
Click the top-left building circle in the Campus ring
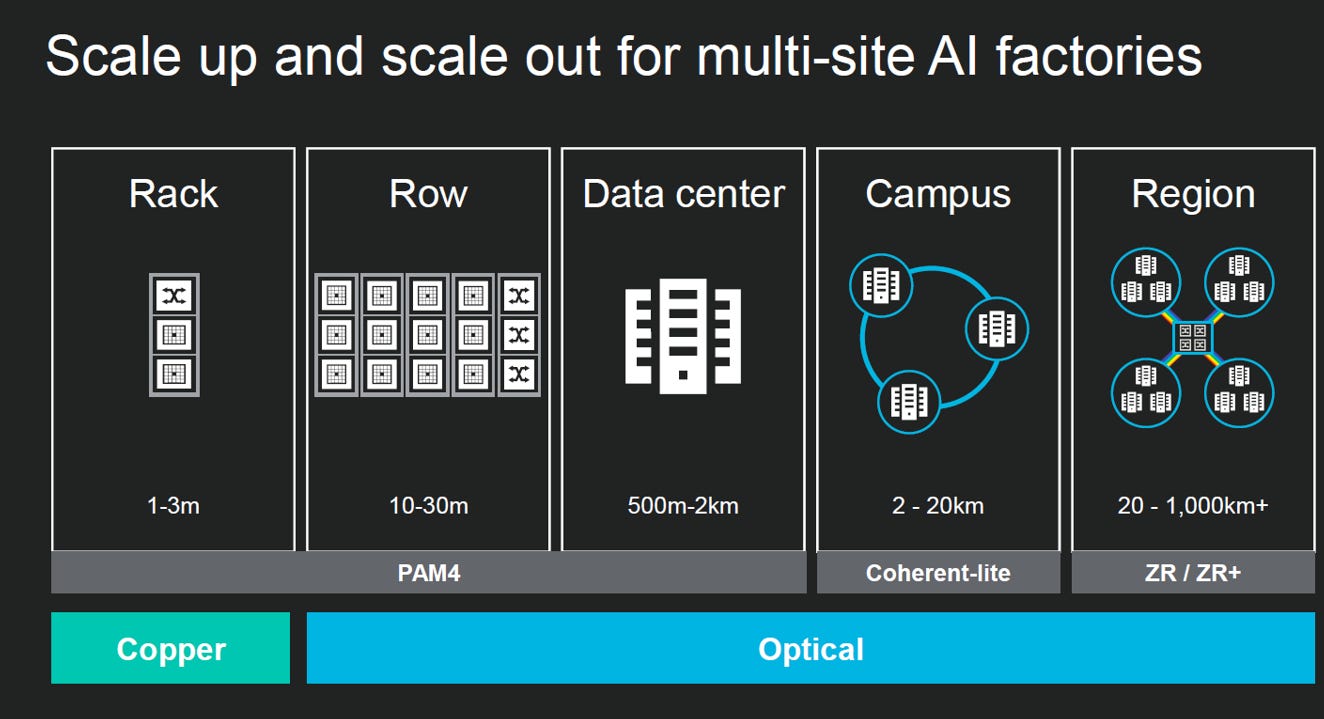[881, 286]
